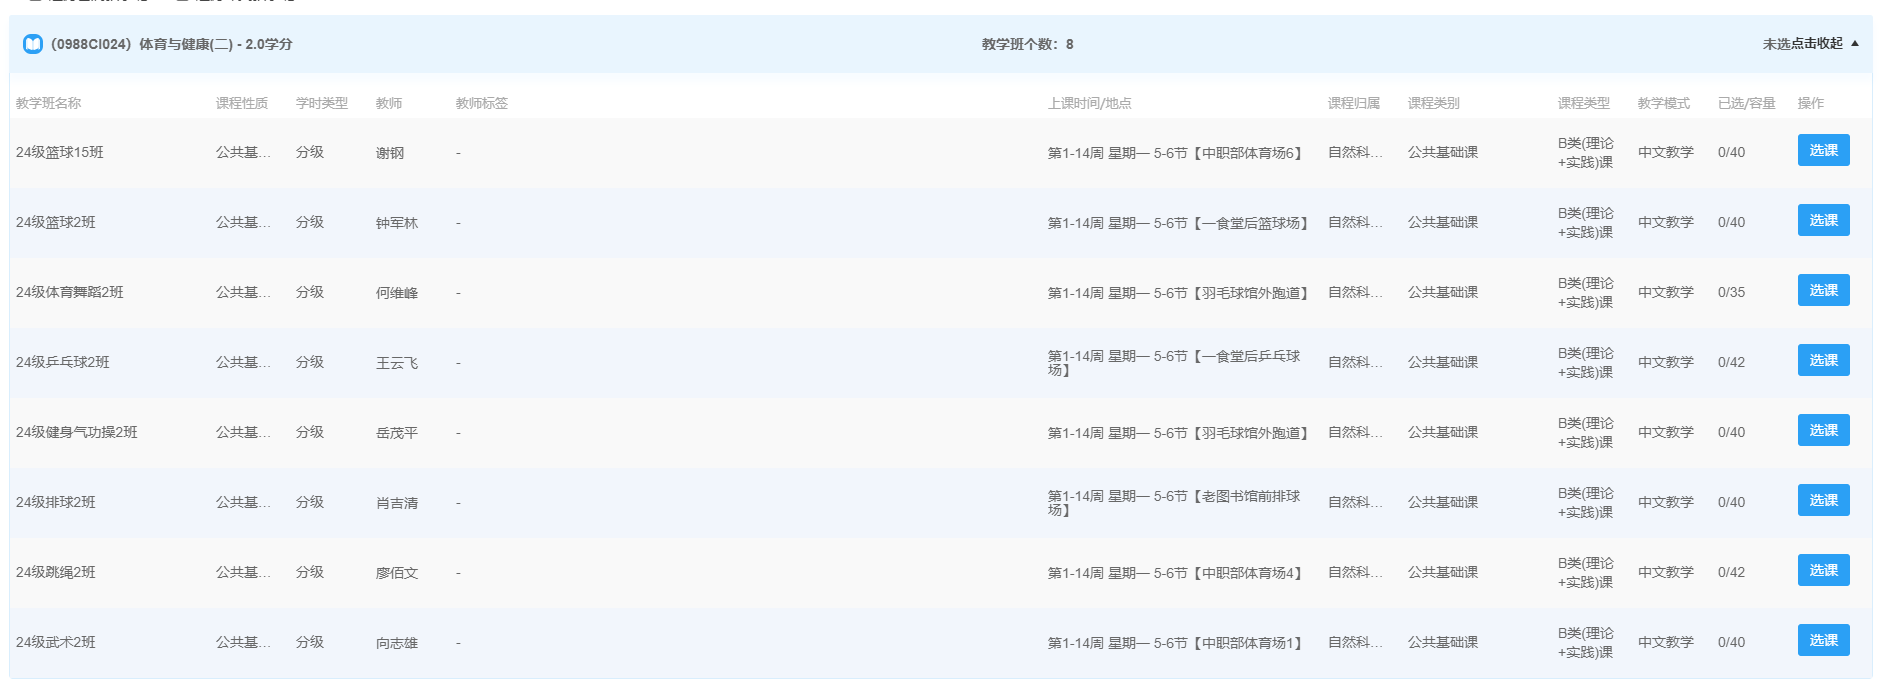This screenshot has height=690, width=1881.
Task: Click the 教学班名称 column header
Action: pyautogui.click(x=48, y=103)
